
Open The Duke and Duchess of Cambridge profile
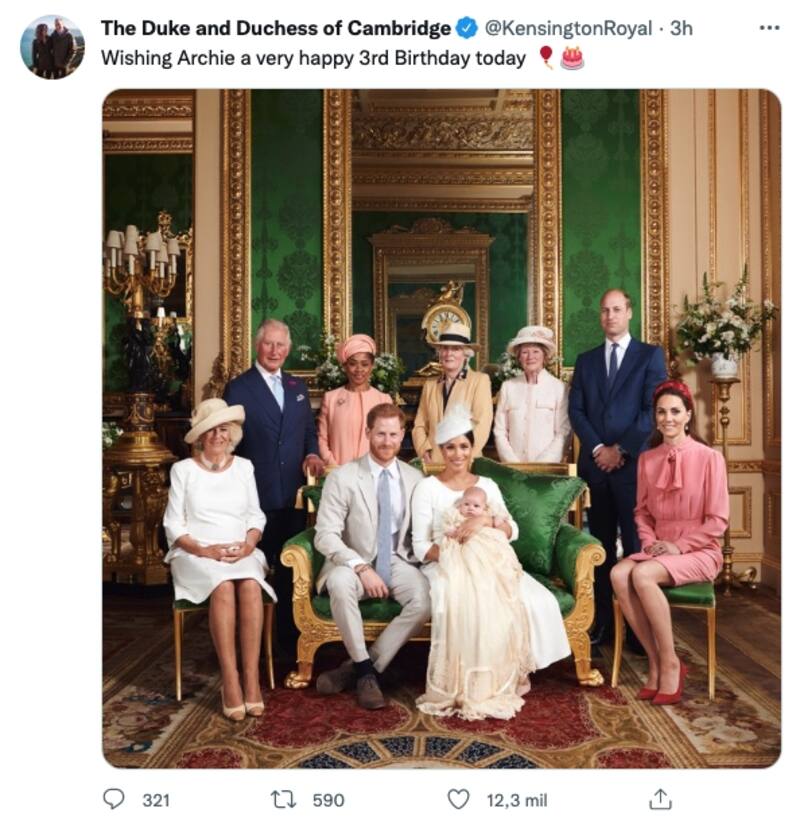pos(275,29)
